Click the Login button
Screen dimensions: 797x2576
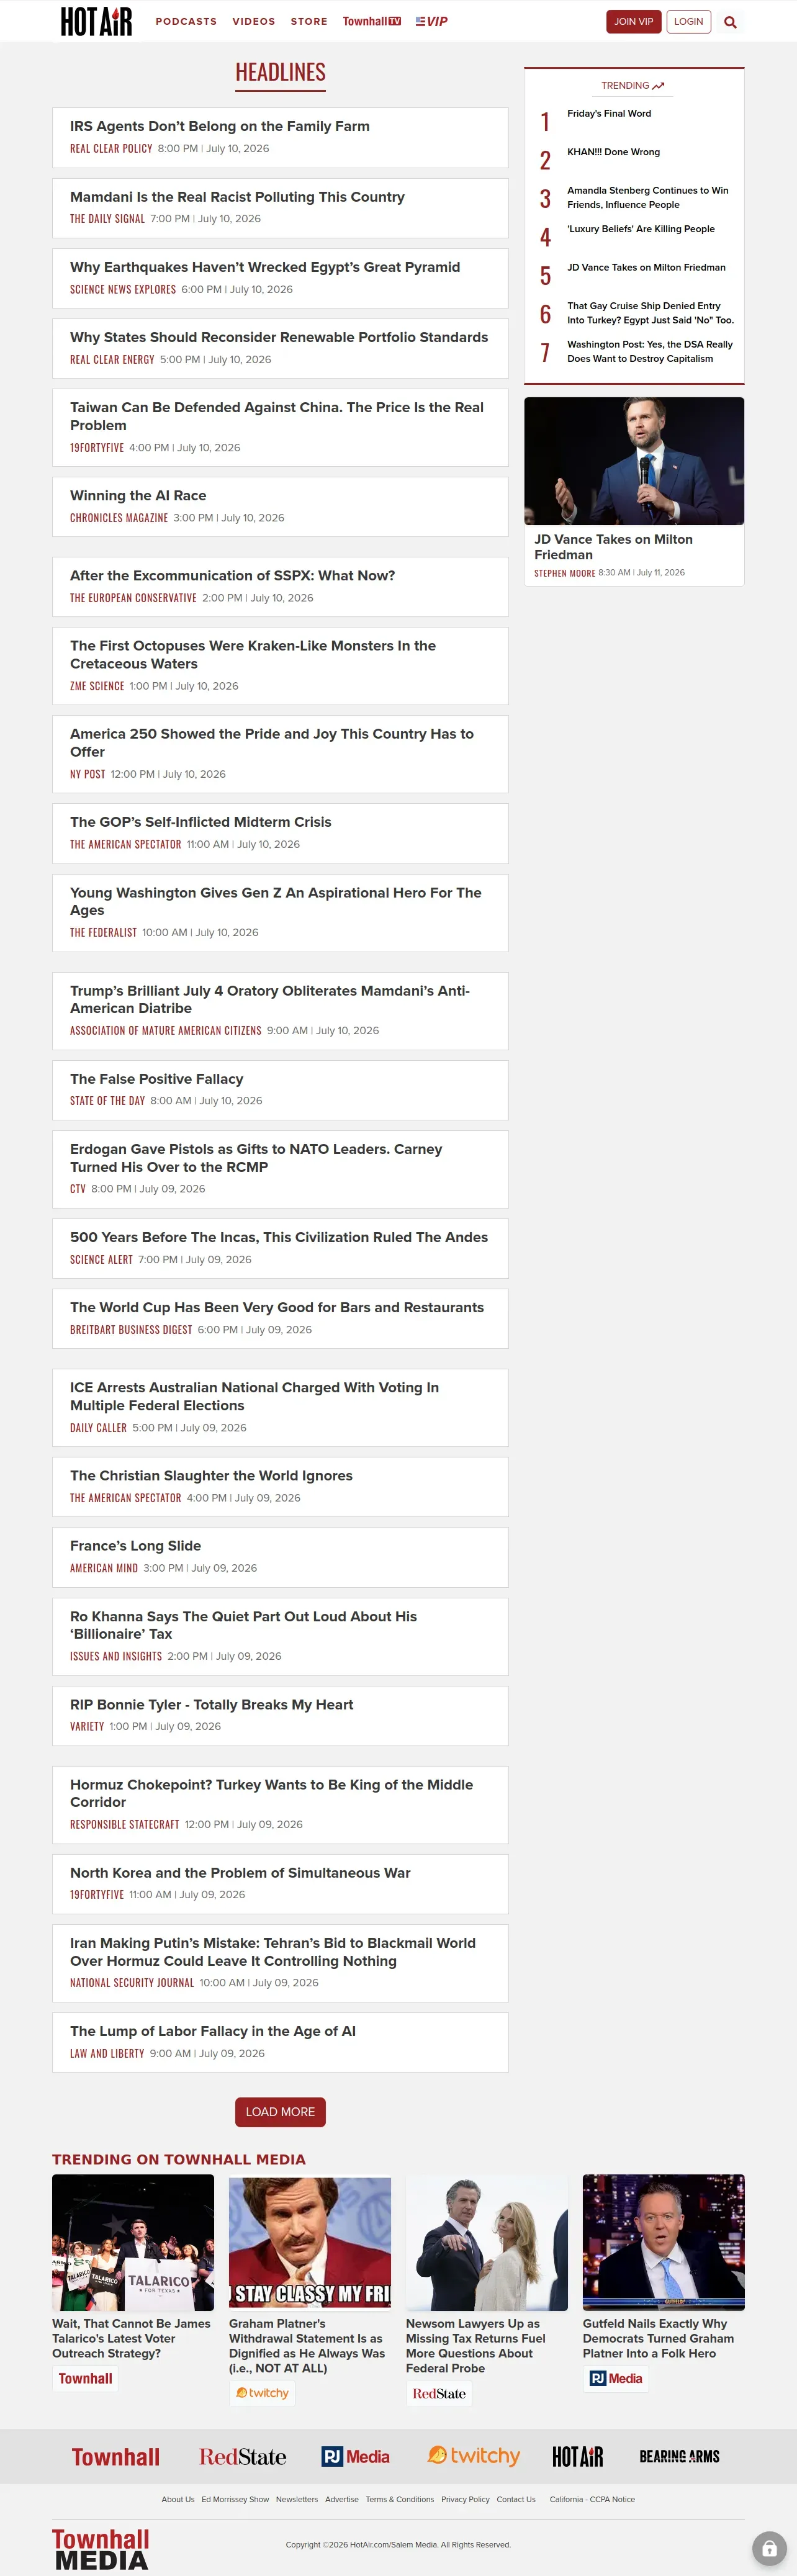pos(688,21)
